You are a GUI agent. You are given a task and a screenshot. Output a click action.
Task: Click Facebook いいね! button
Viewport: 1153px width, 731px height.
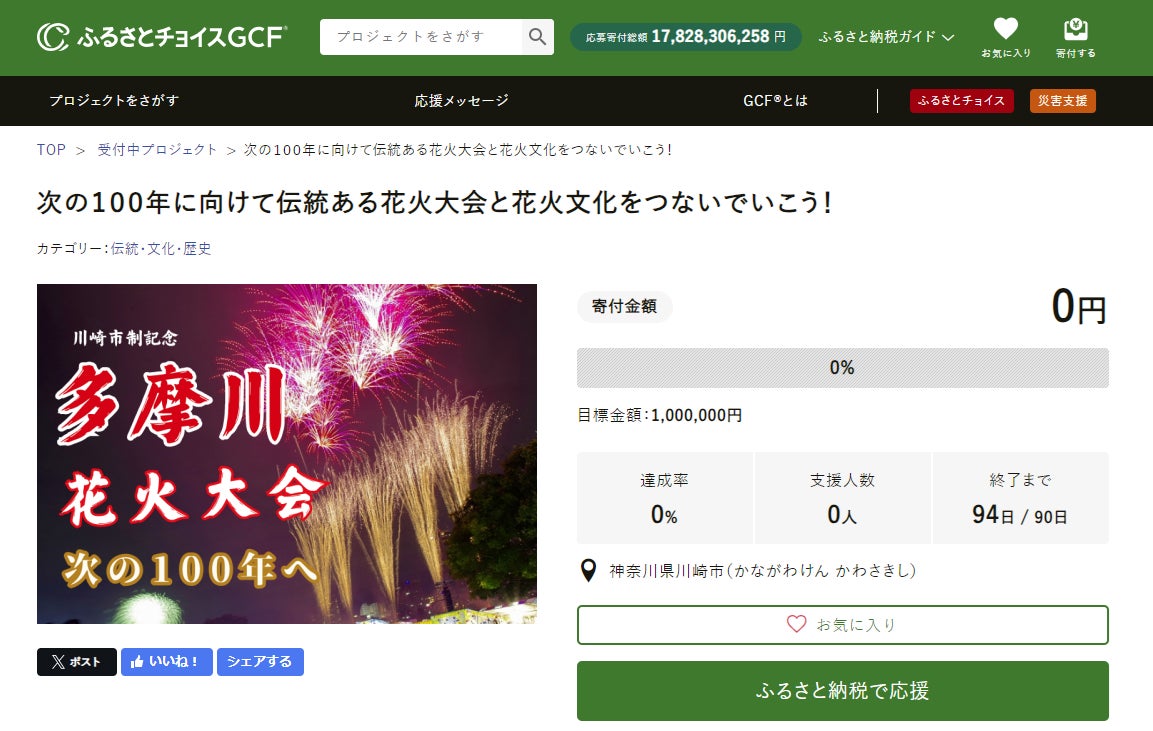tap(166, 662)
